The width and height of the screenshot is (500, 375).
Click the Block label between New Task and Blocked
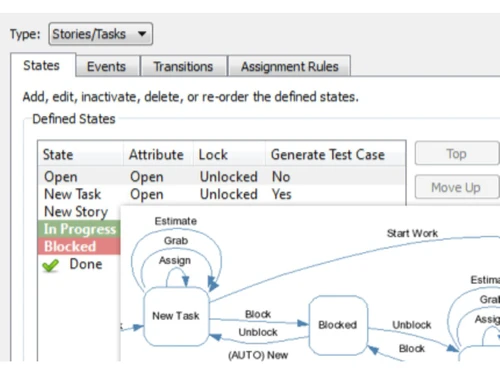(258, 314)
